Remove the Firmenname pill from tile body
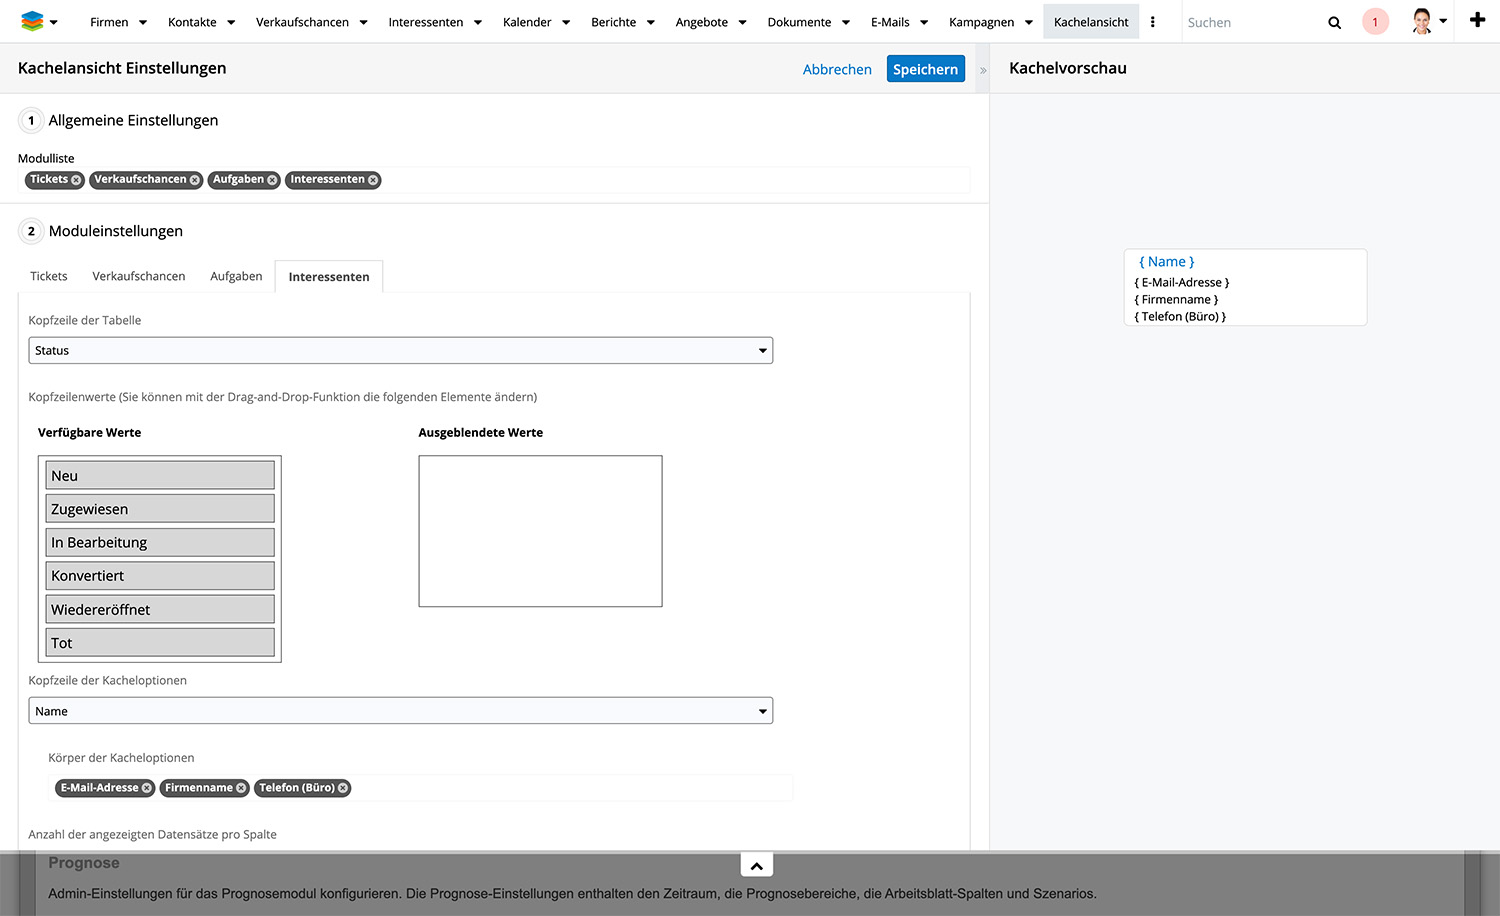 (241, 788)
